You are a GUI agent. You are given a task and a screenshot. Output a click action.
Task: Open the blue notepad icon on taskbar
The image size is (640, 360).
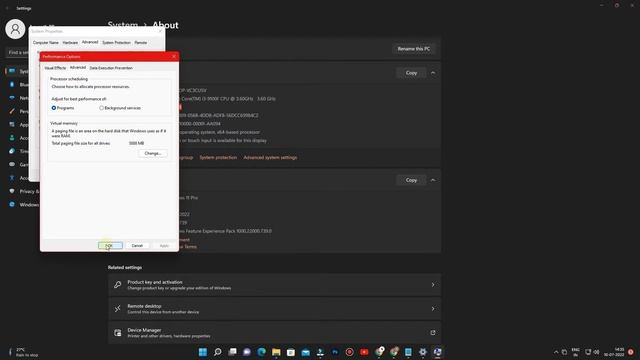pos(408,352)
